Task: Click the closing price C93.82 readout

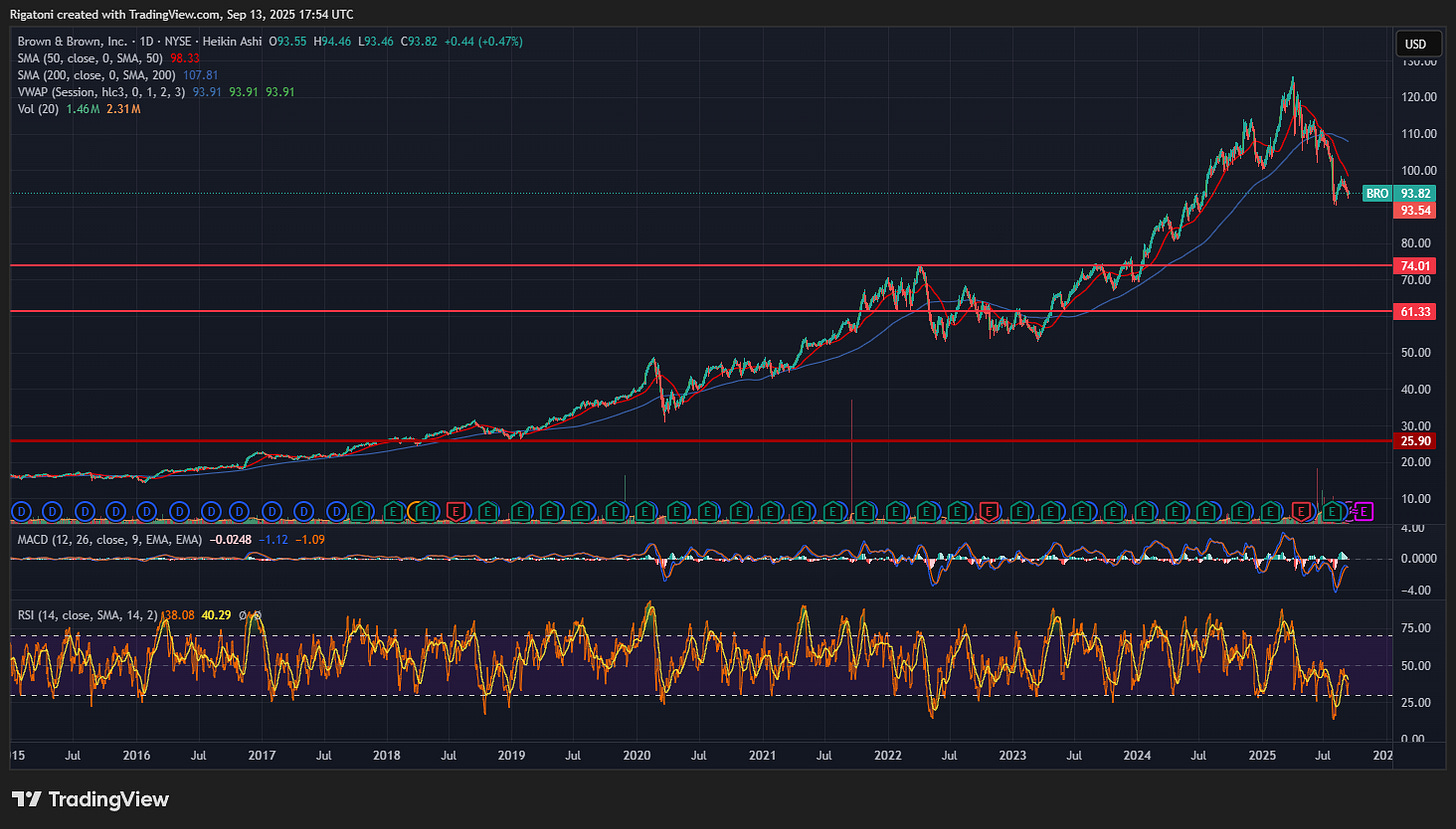Action: (421, 41)
